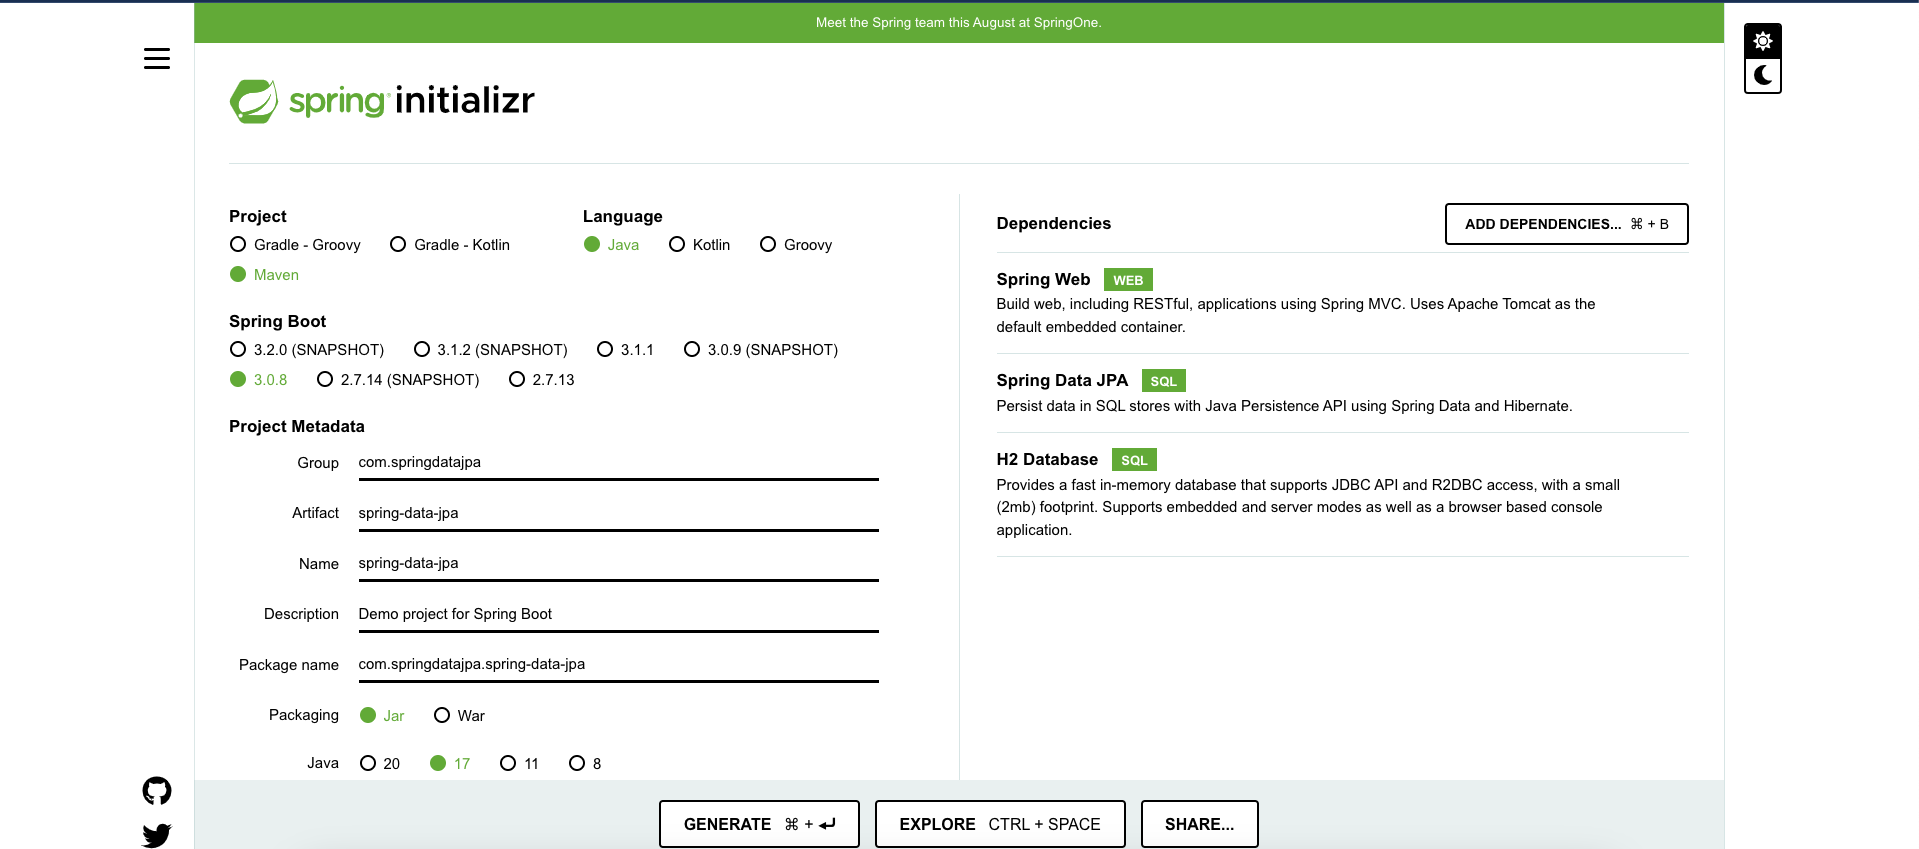Screen dimensions: 1919x849
Task: Click the Spring Initializr logo
Action: [x=382, y=101]
